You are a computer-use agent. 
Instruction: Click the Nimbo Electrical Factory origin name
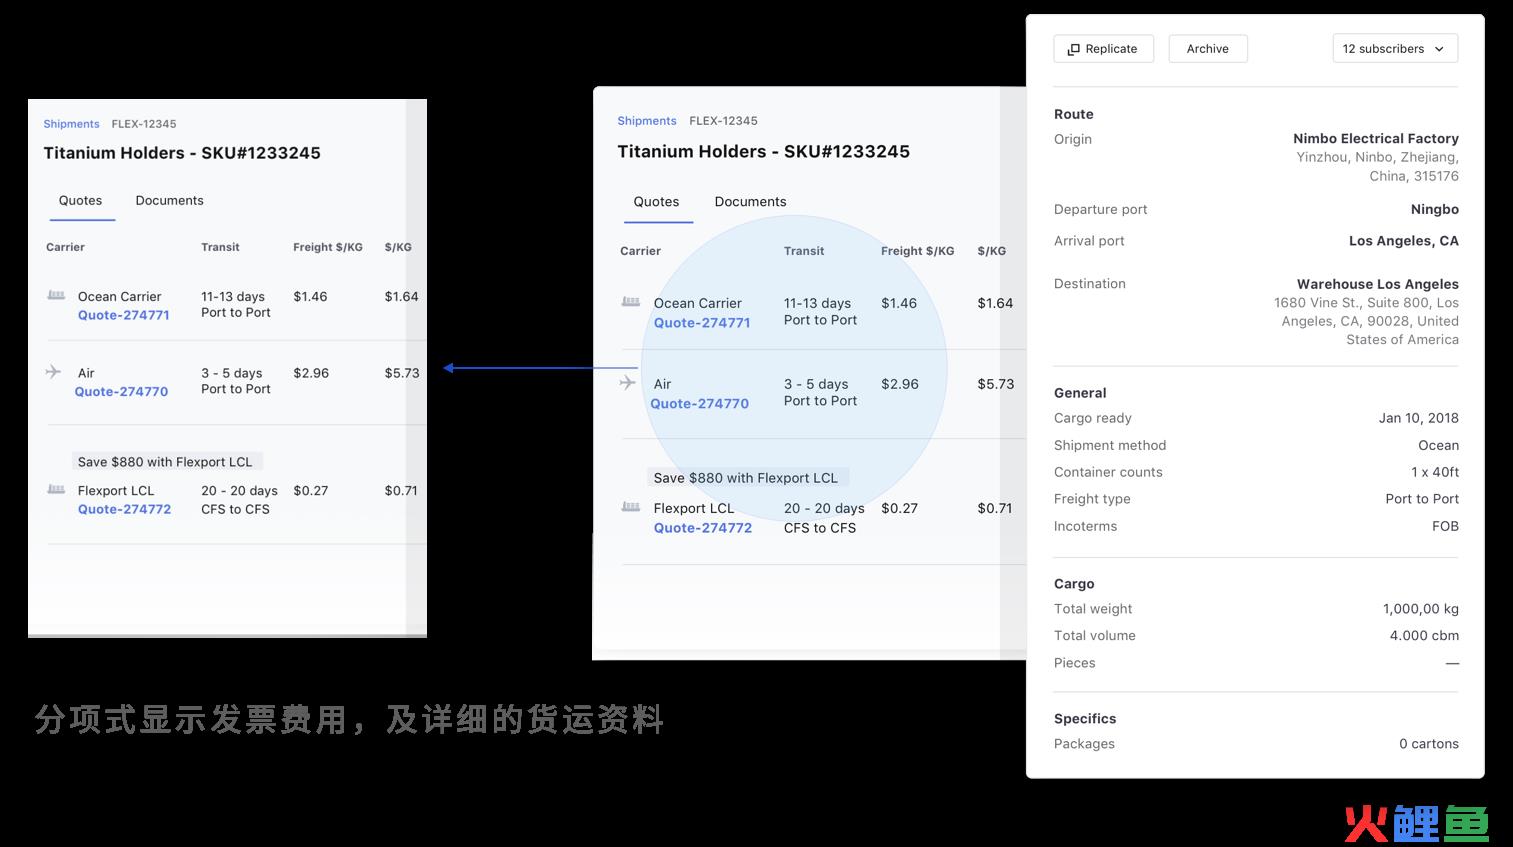1376,139
